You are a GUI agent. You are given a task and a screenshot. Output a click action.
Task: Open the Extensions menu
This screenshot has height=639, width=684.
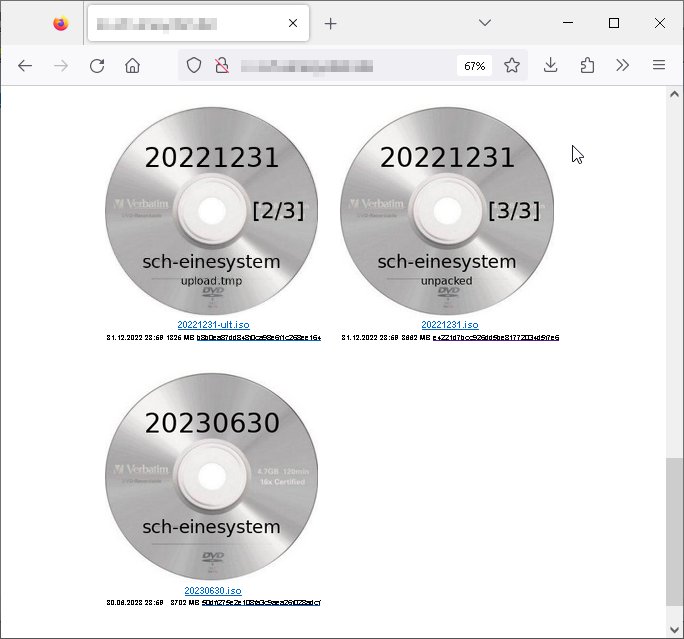[x=587, y=66]
